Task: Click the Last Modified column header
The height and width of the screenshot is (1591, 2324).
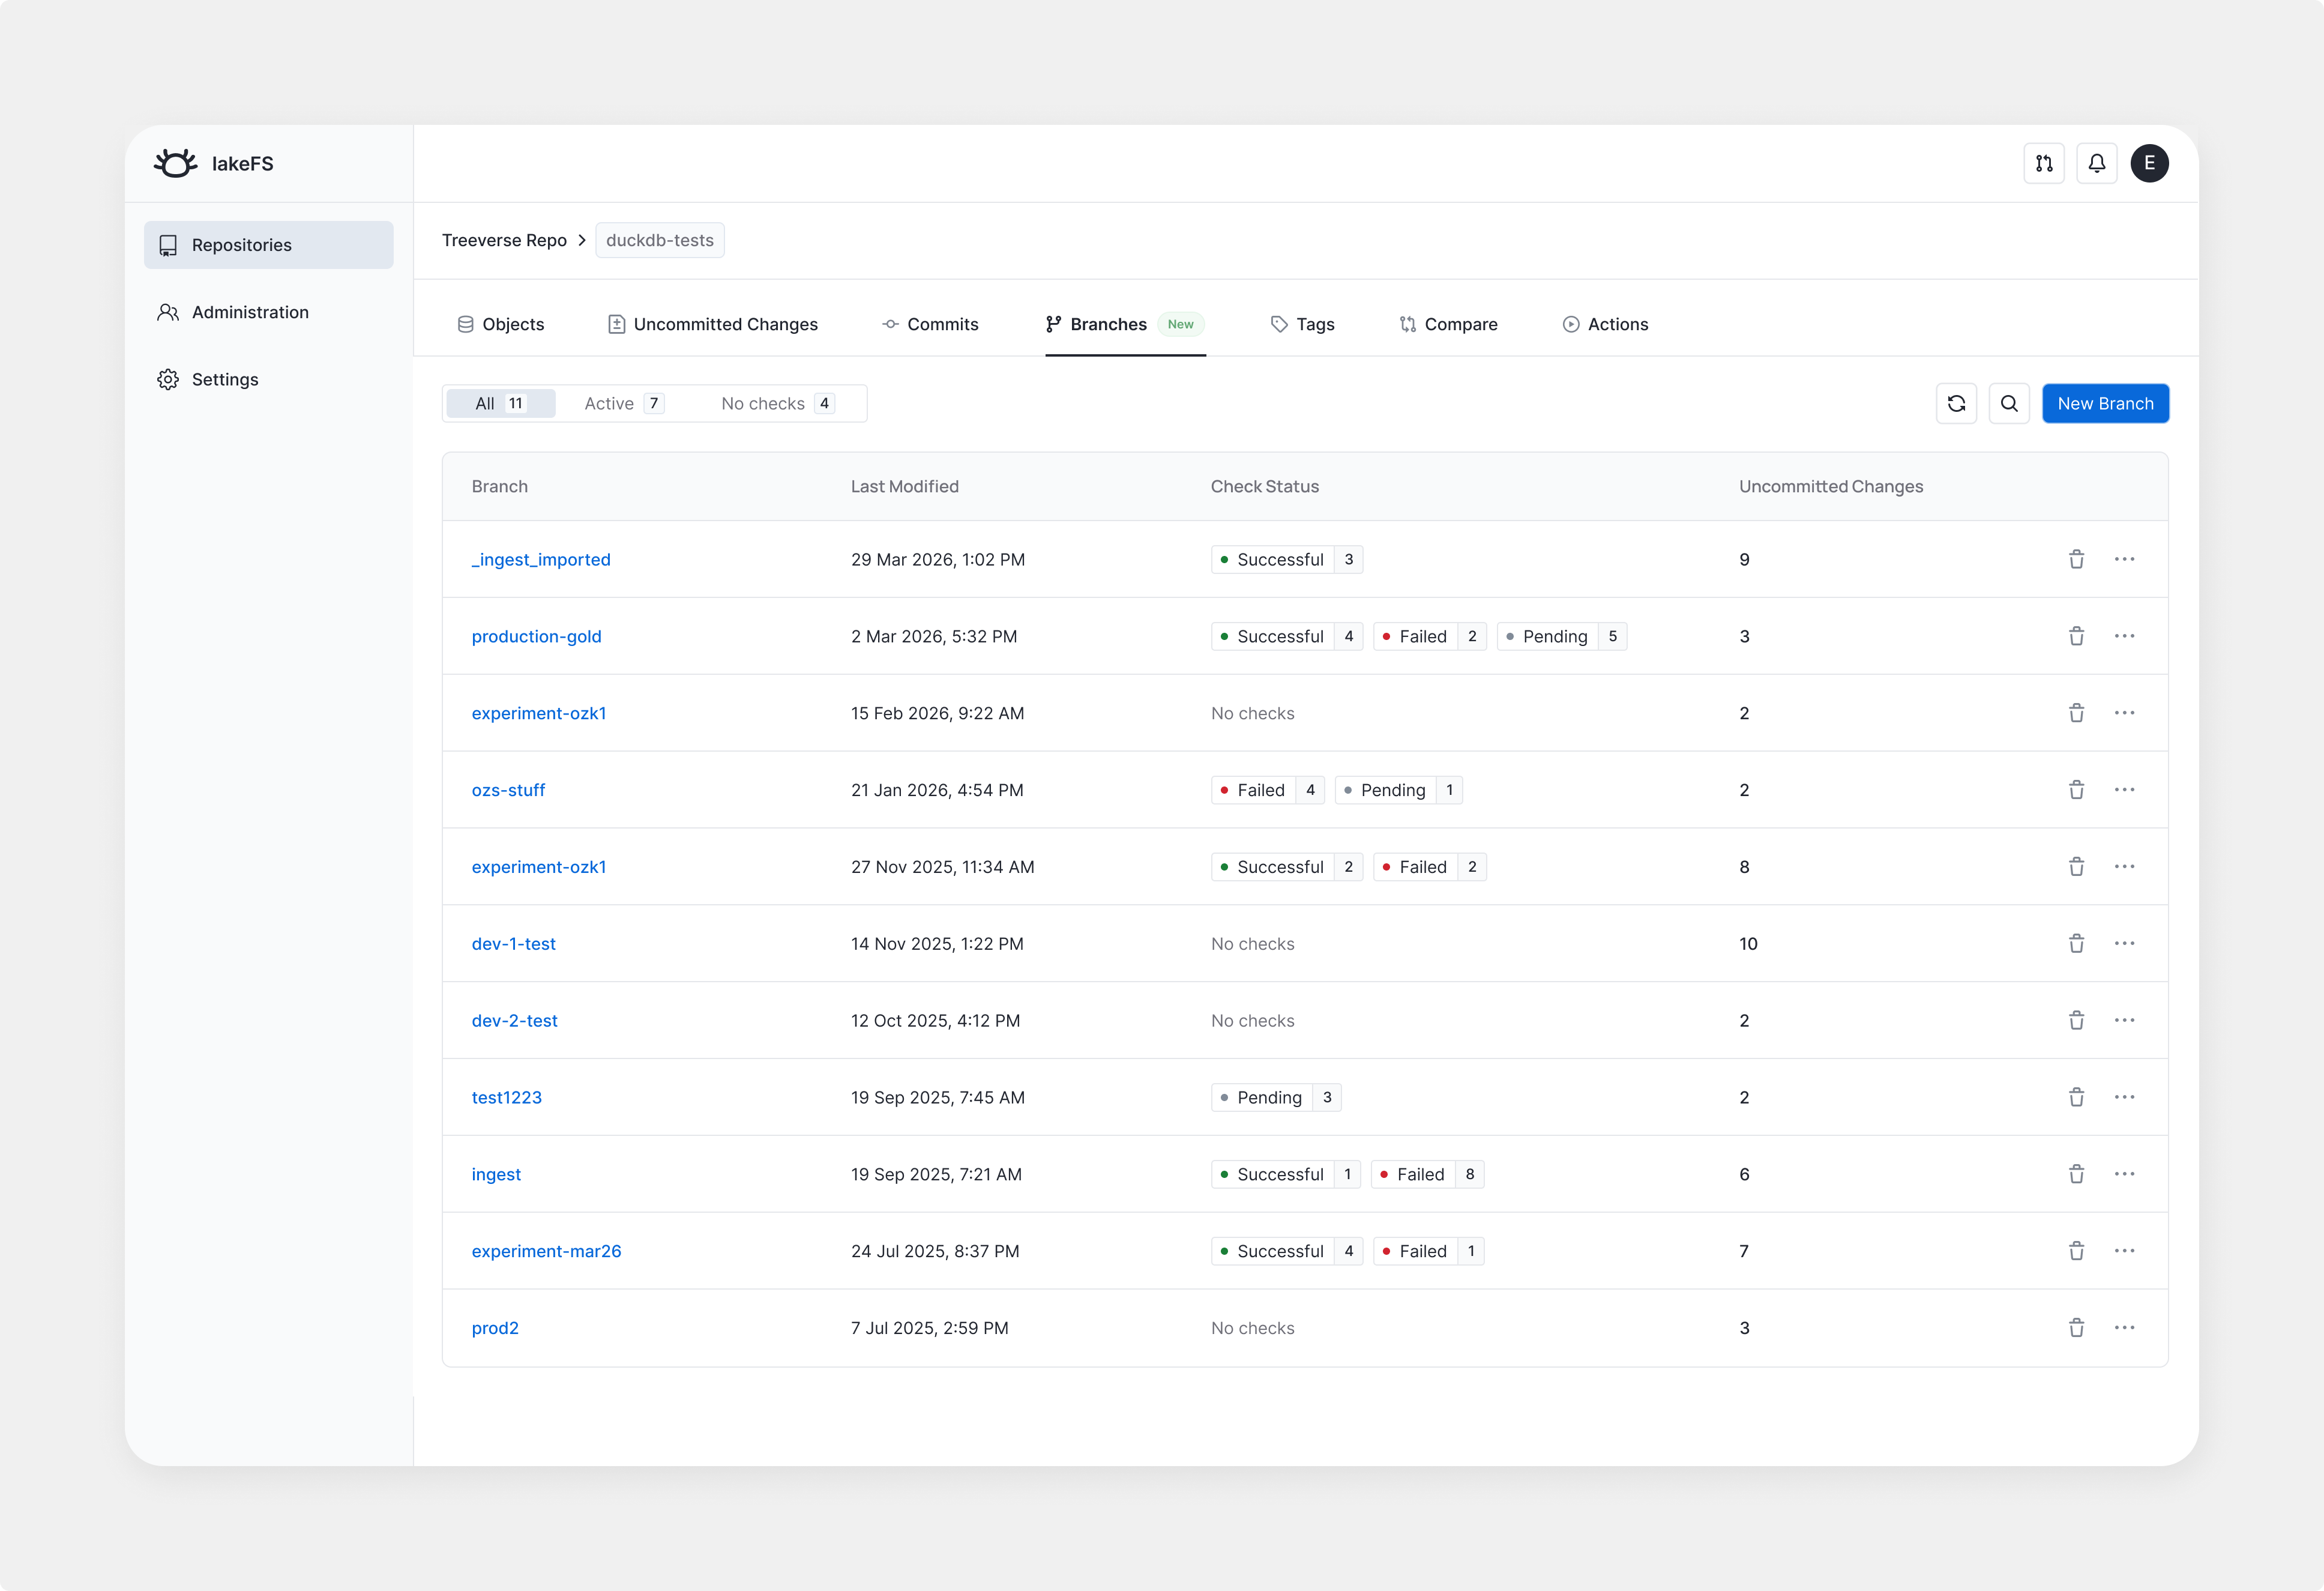Action: click(x=905, y=486)
